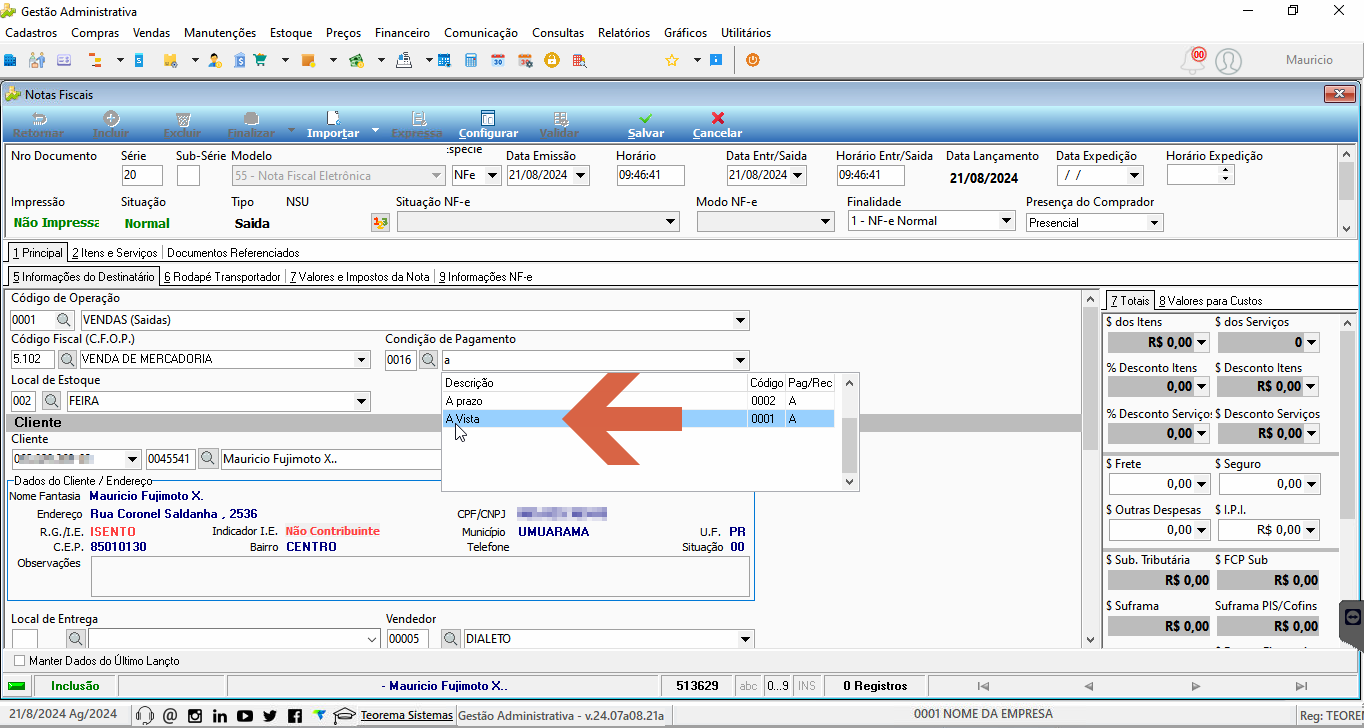Select A prazo payment condition
The width and height of the screenshot is (1364, 728).
638,401
